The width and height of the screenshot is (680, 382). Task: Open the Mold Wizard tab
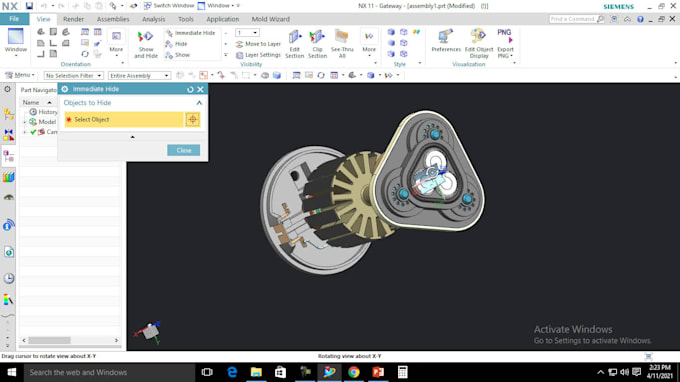[x=271, y=19]
